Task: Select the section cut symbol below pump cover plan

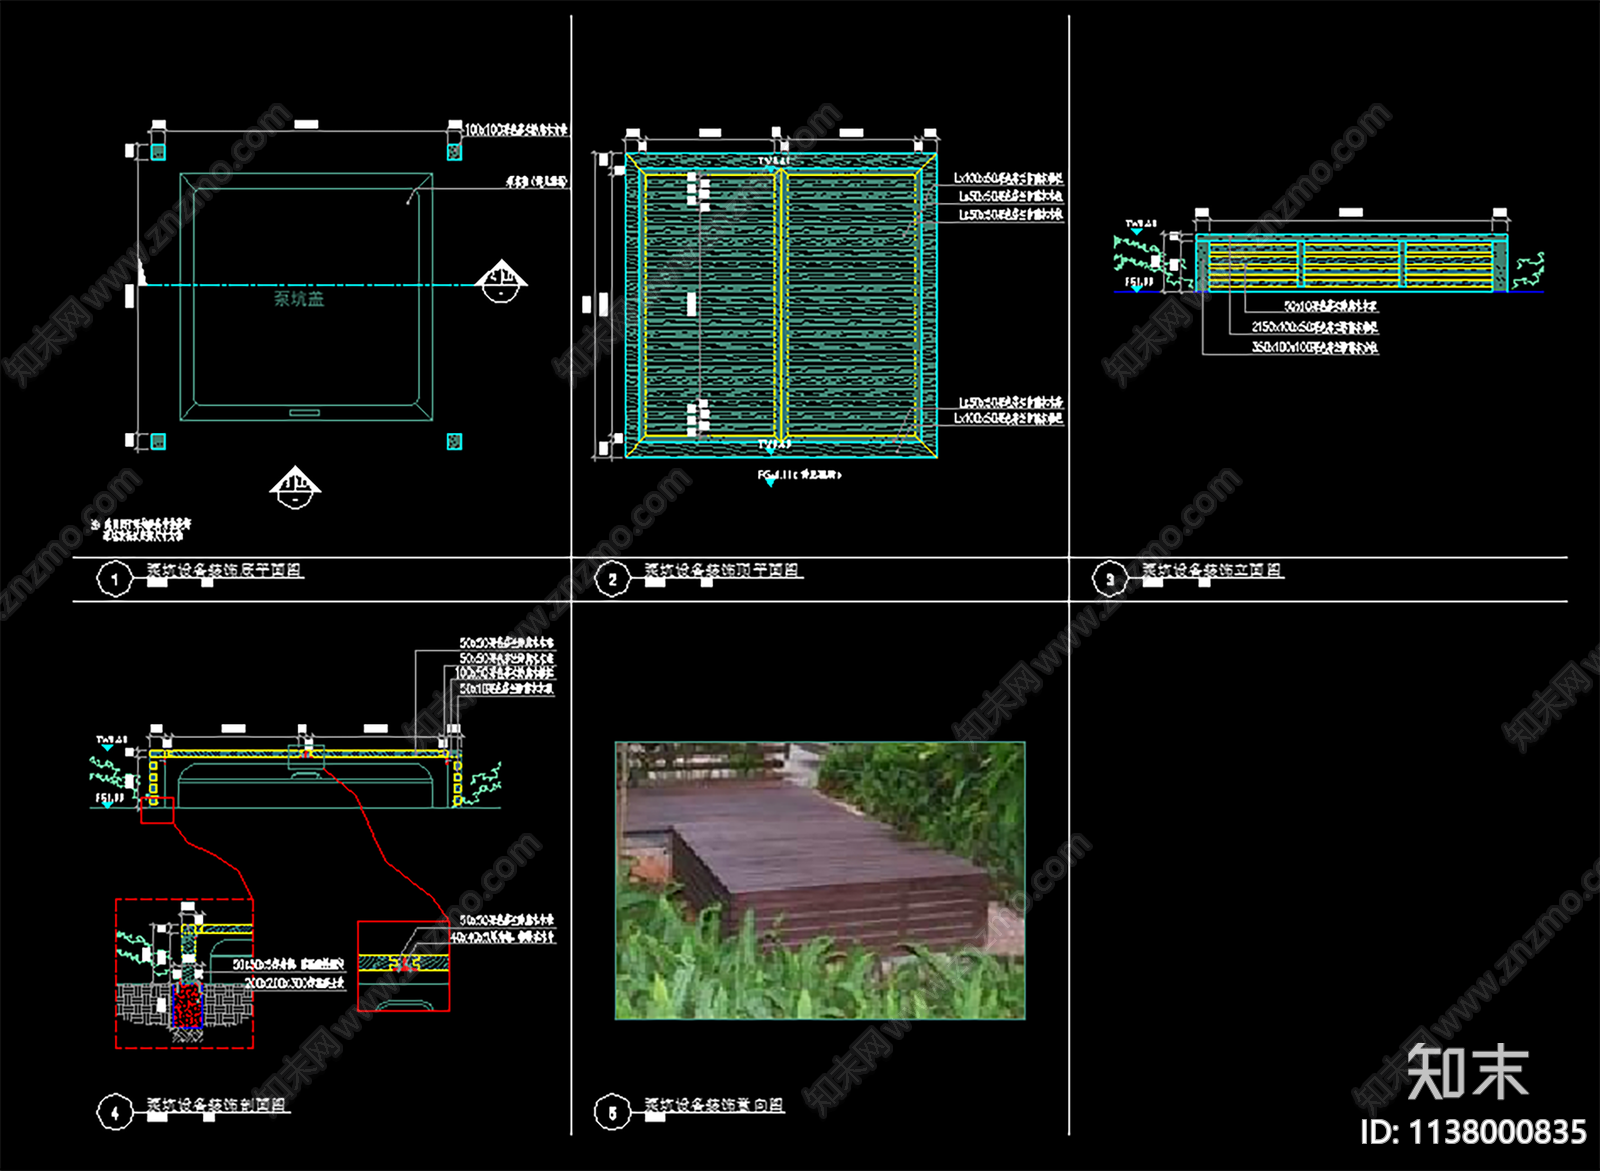Action: 294,487
